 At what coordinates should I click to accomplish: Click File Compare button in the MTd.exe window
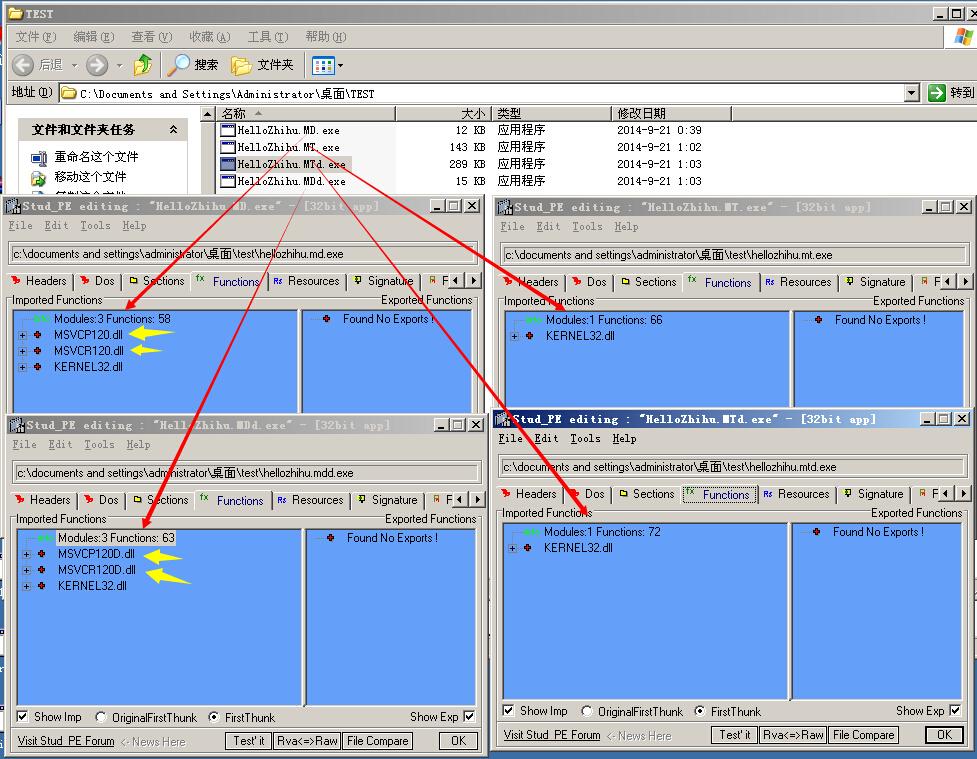pyautogui.click(x=864, y=735)
